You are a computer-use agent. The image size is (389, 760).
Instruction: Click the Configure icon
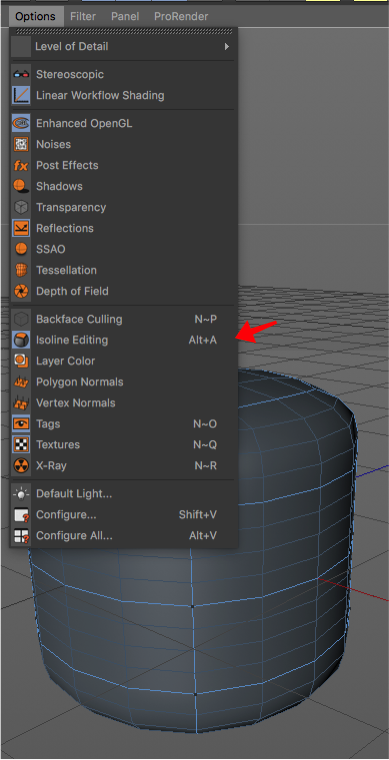(21, 515)
